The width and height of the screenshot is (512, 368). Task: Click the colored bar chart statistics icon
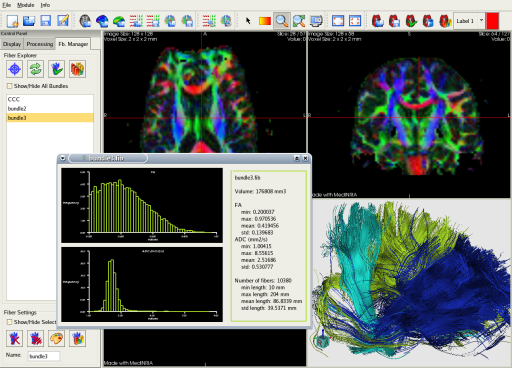(x=77, y=69)
